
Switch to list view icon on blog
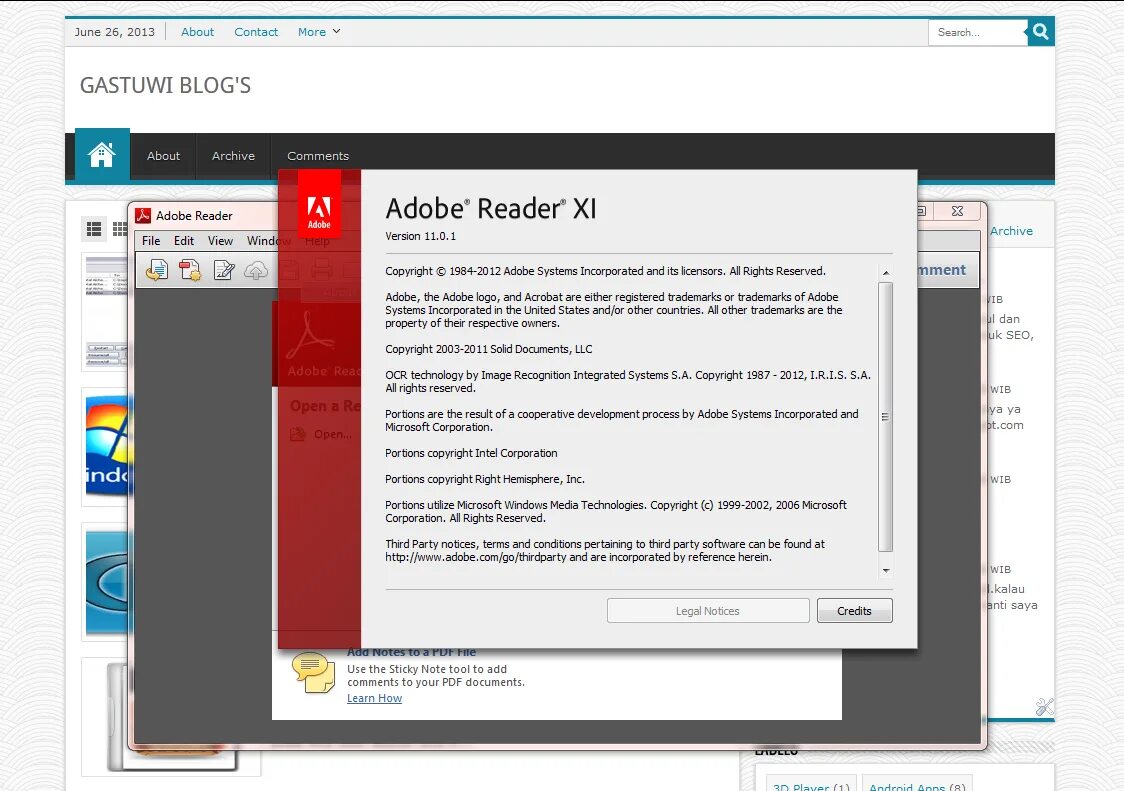(x=94, y=229)
